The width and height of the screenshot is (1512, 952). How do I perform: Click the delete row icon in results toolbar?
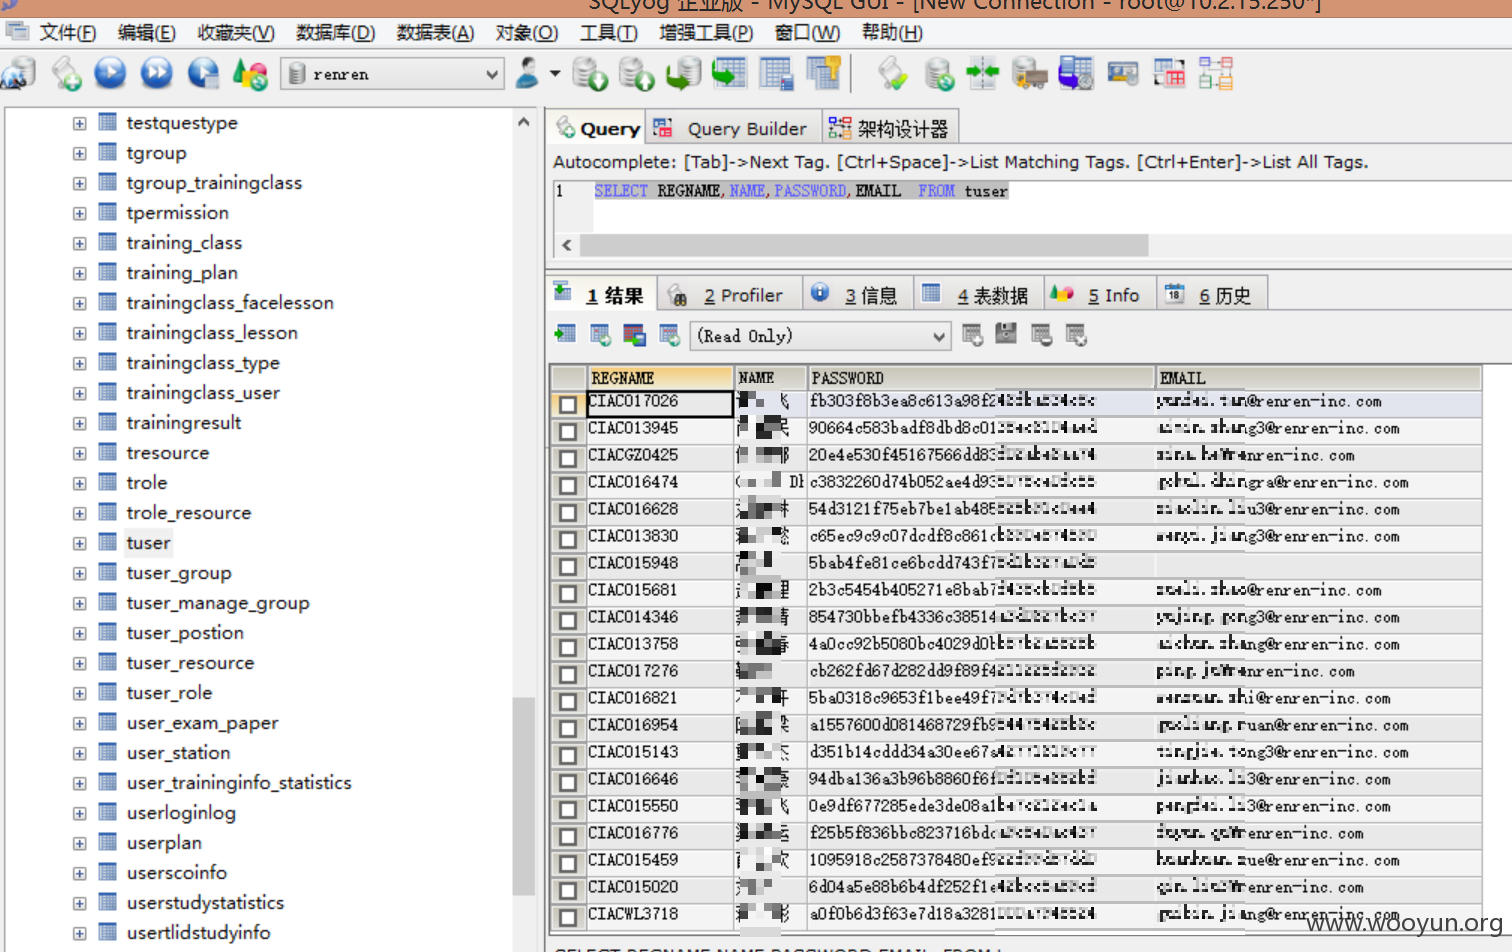point(1041,335)
